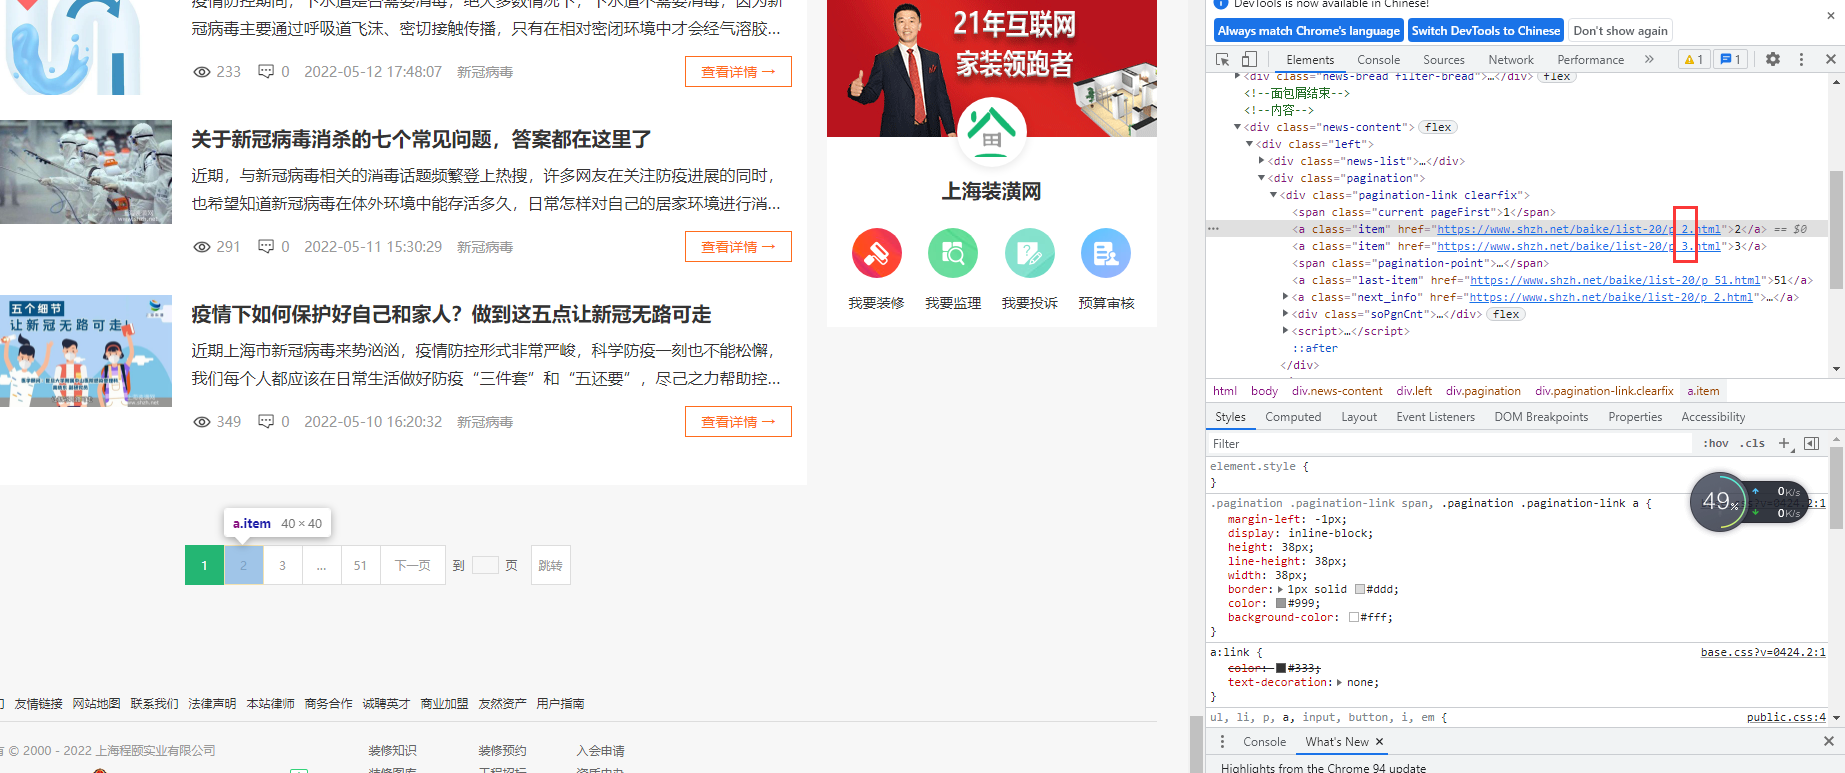Click the 我要监理 round icon
The width and height of the screenshot is (1845, 773).
pos(953,254)
